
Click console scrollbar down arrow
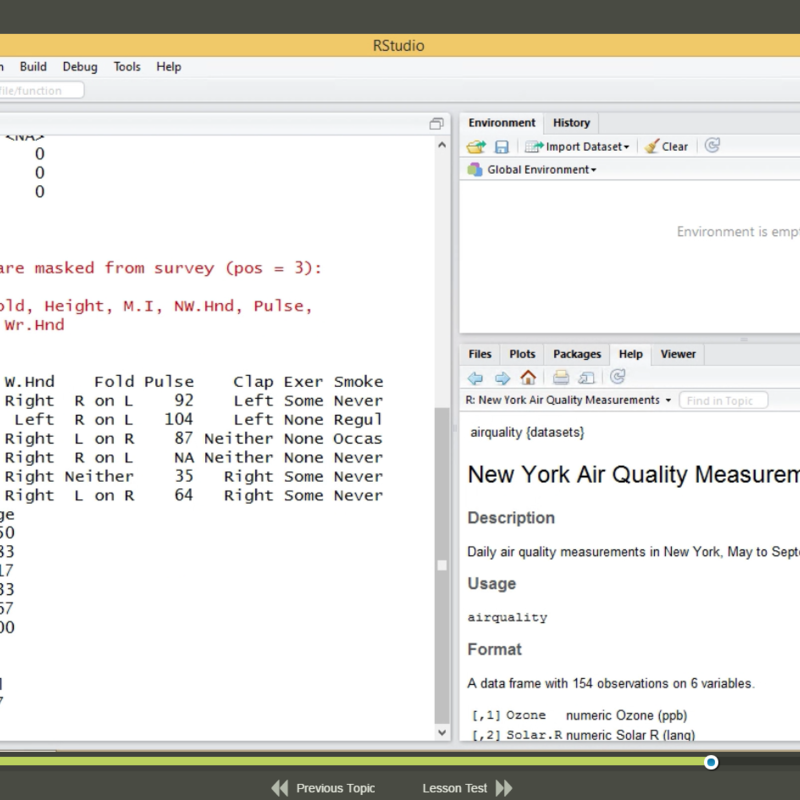pos(442,733)
